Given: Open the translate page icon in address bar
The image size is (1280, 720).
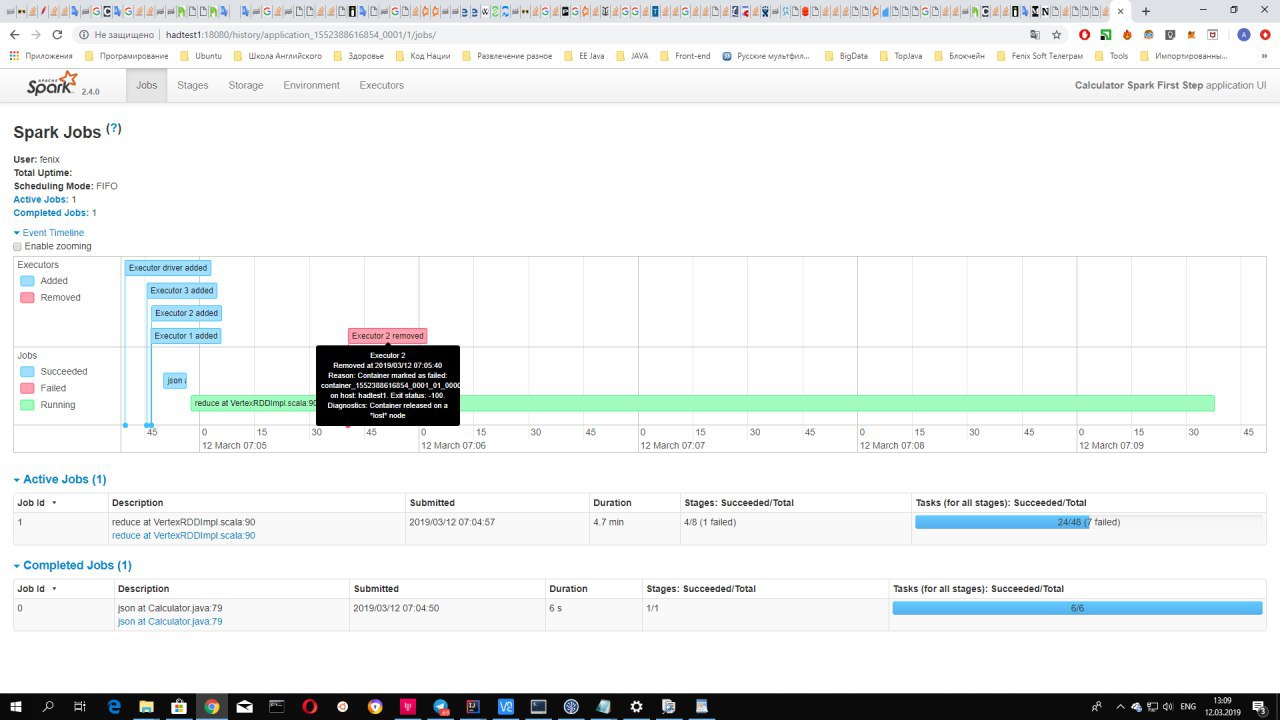Looking at the screenshot, I should coord(1035,34).
